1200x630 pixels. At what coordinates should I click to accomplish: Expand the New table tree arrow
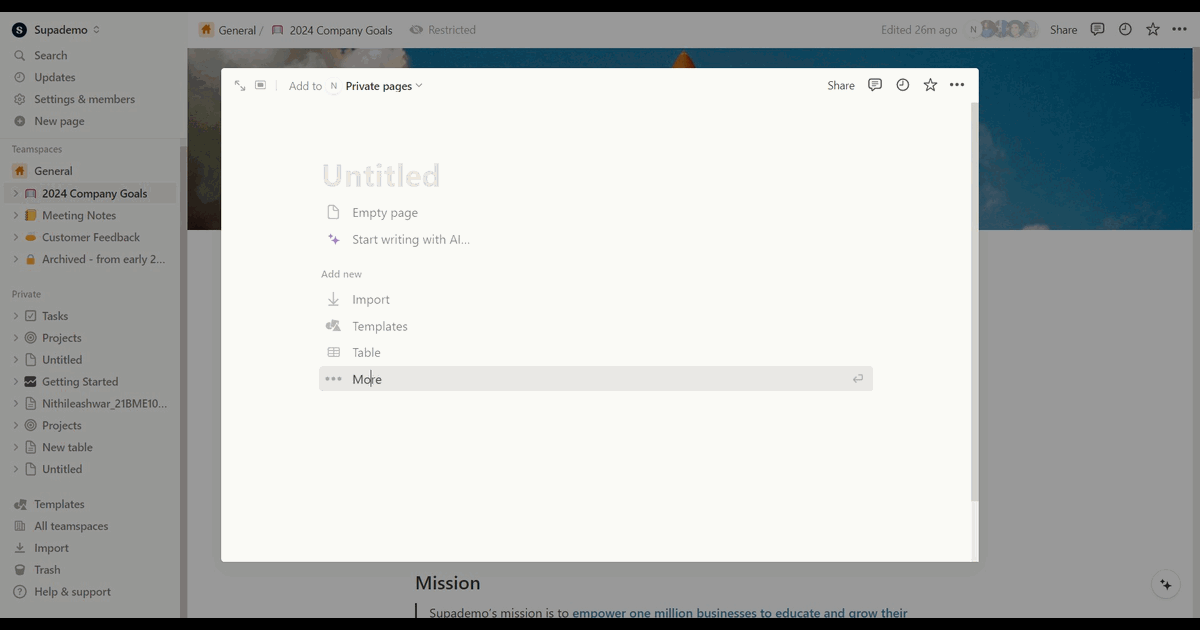coord(16,447)
